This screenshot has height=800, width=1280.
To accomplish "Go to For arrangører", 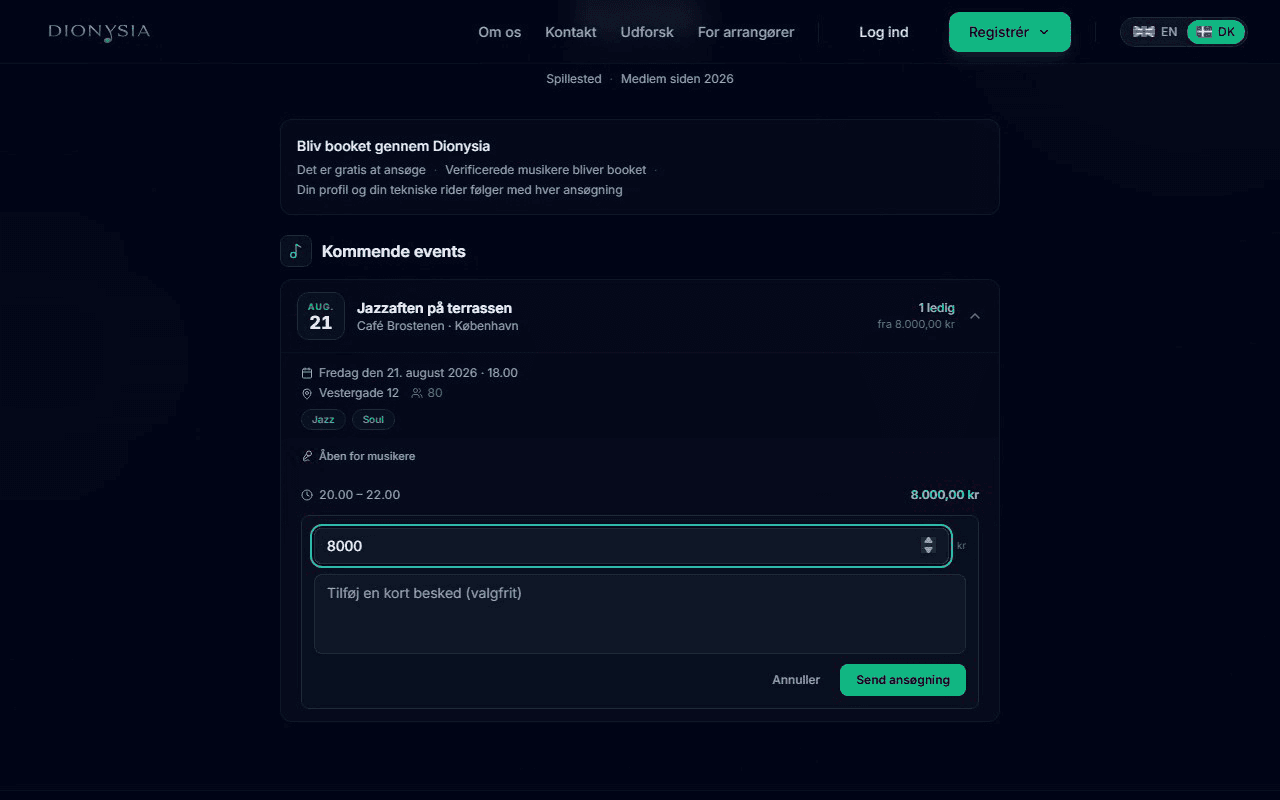I will point(746,32).
